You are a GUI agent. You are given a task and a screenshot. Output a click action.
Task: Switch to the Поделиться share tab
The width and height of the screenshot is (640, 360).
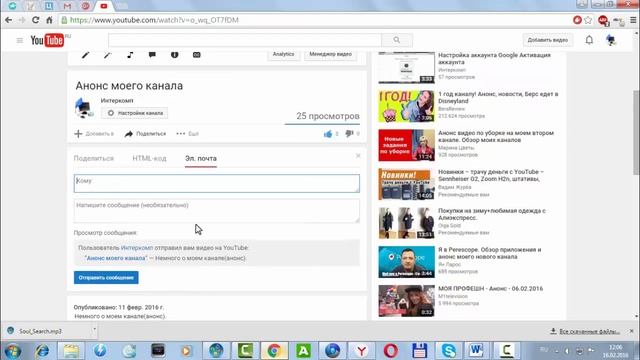[93, 158]
